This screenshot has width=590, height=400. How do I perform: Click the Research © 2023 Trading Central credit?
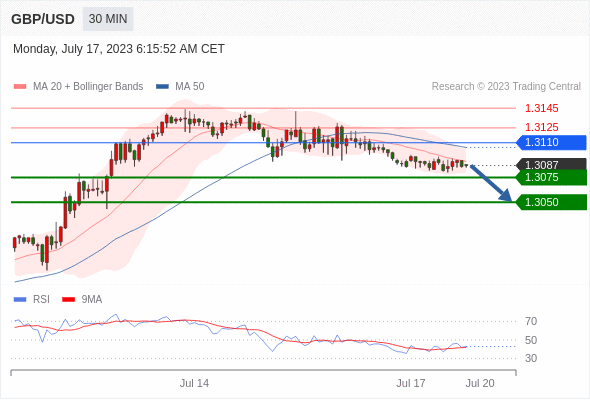(x=506, y=87)
